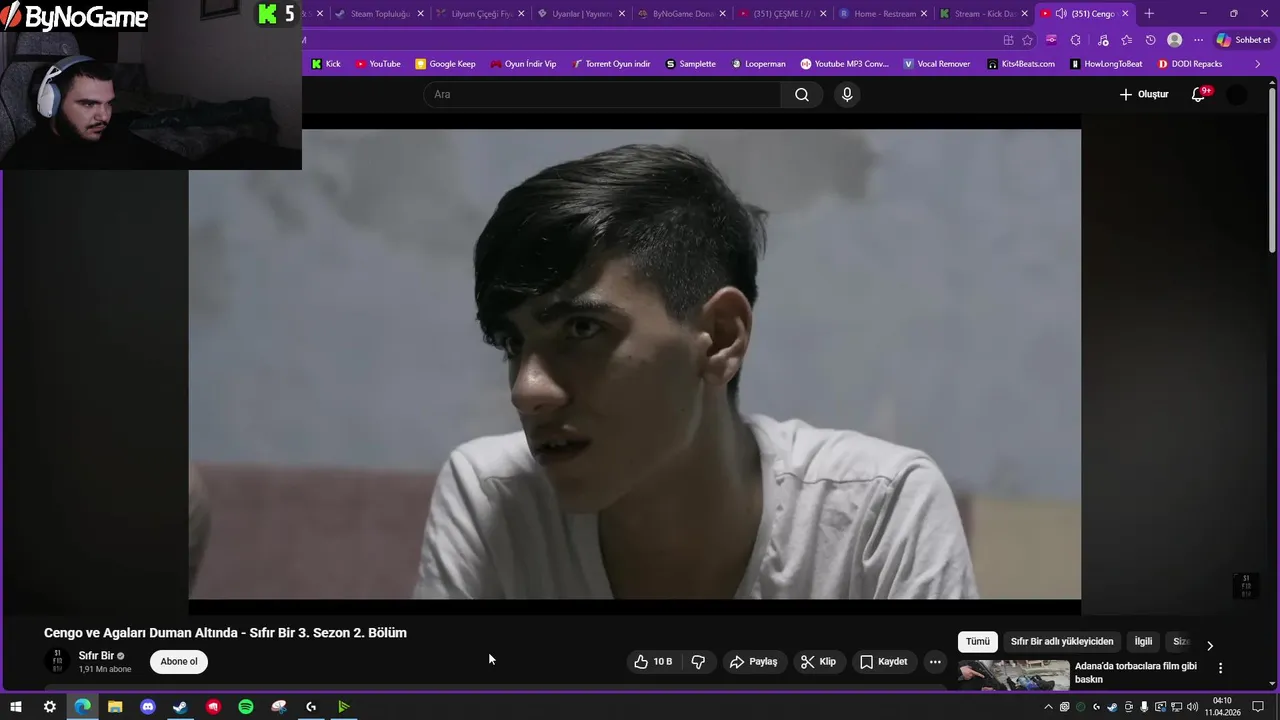Viewport: 1280px width, 720px height.
Task: Click the Klip clip button
Action: (x=818, y=662)
